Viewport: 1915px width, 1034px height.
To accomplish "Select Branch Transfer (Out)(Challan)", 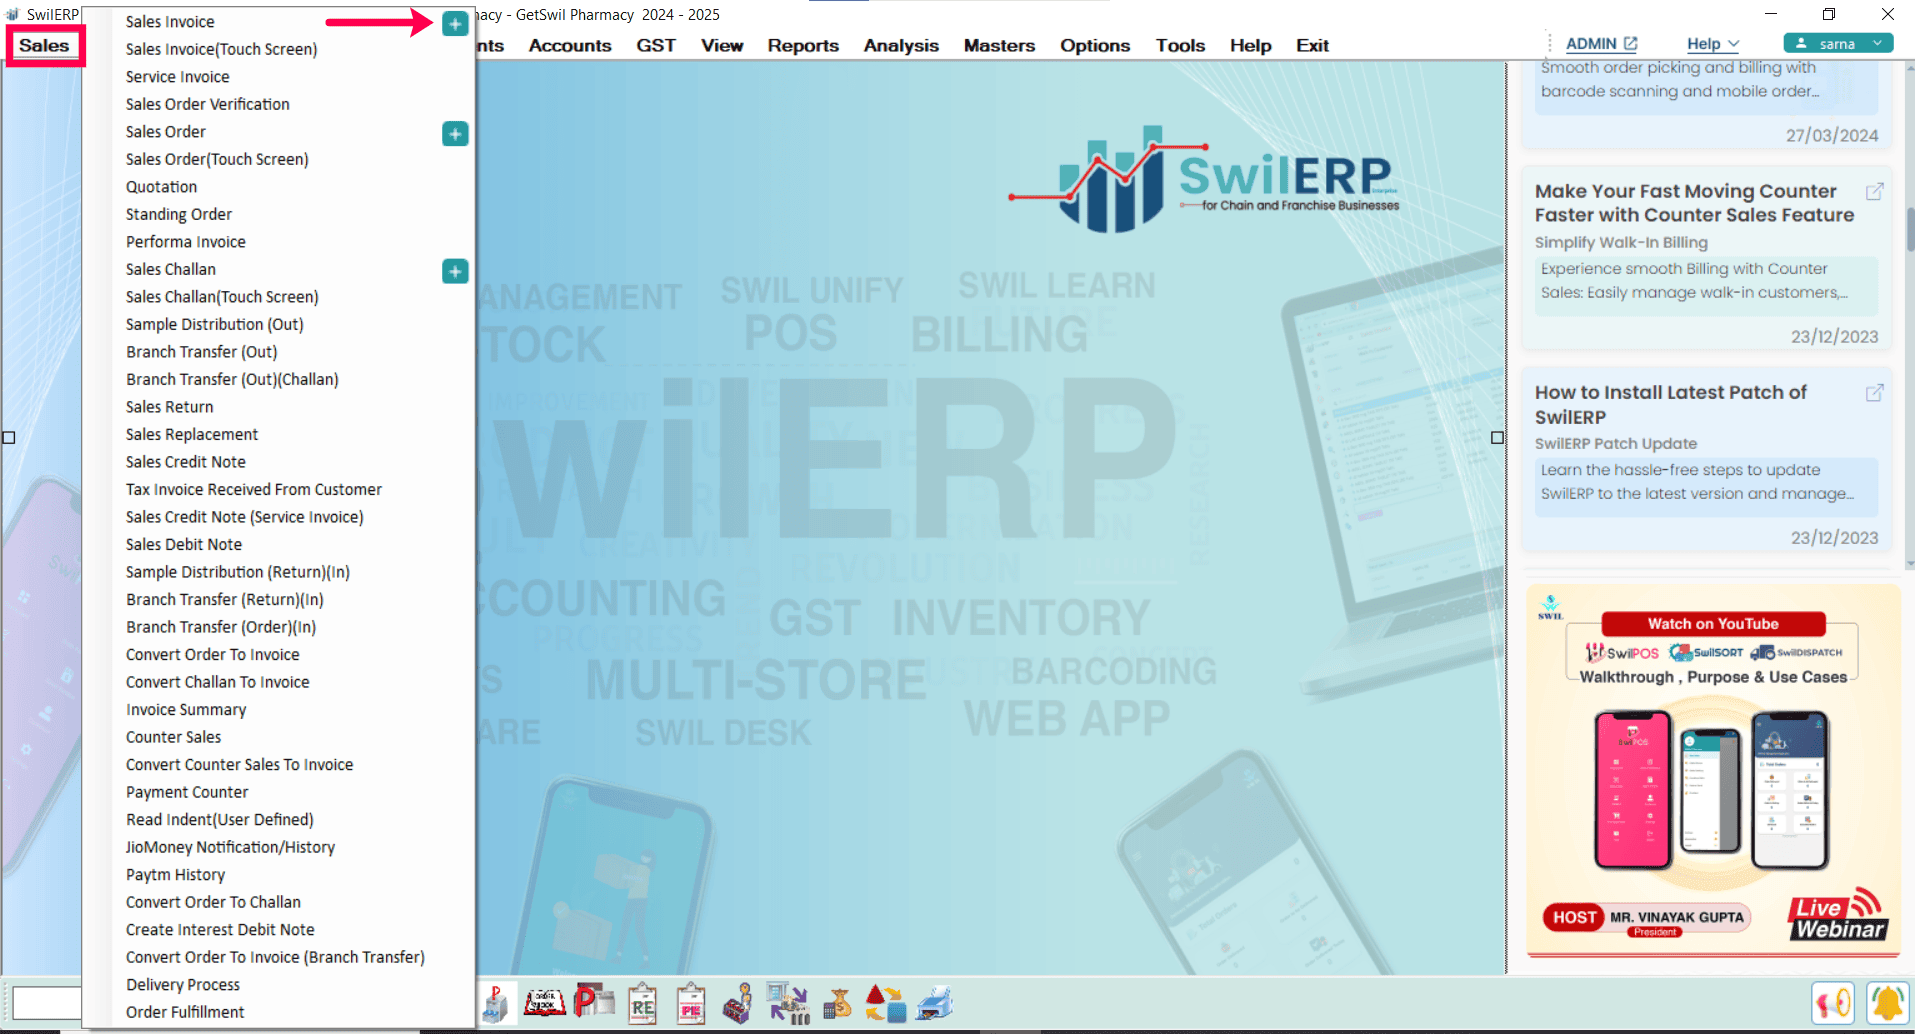I will 232,379.
